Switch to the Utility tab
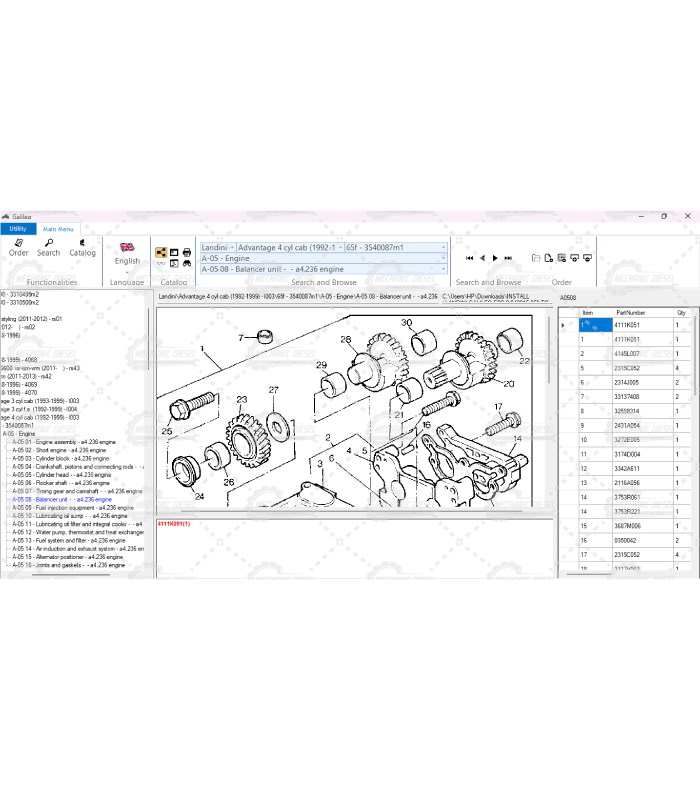 18,229
